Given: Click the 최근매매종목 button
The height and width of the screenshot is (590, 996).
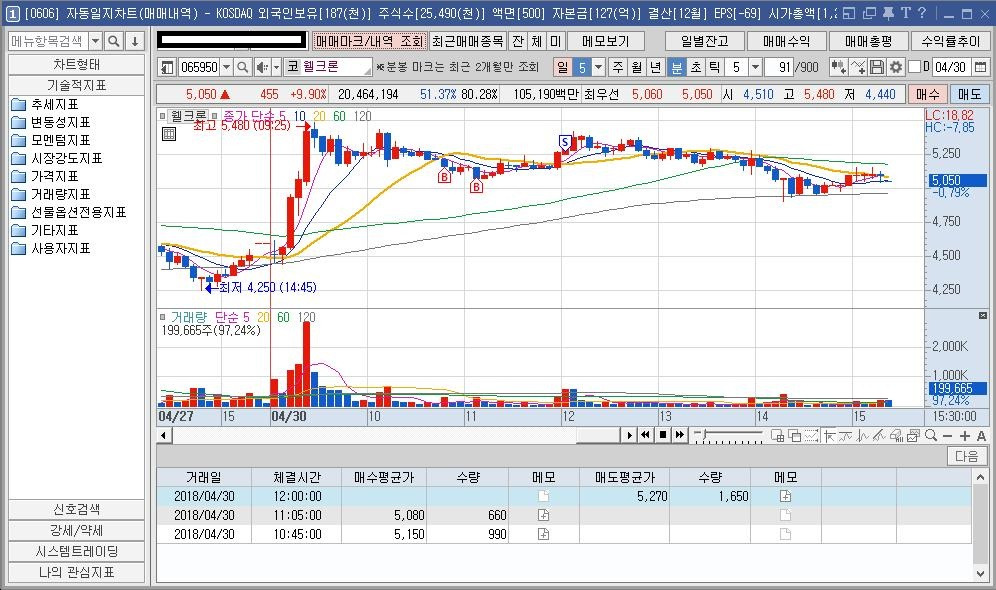Looking at the screenshot, I should [x=468, y=41].
